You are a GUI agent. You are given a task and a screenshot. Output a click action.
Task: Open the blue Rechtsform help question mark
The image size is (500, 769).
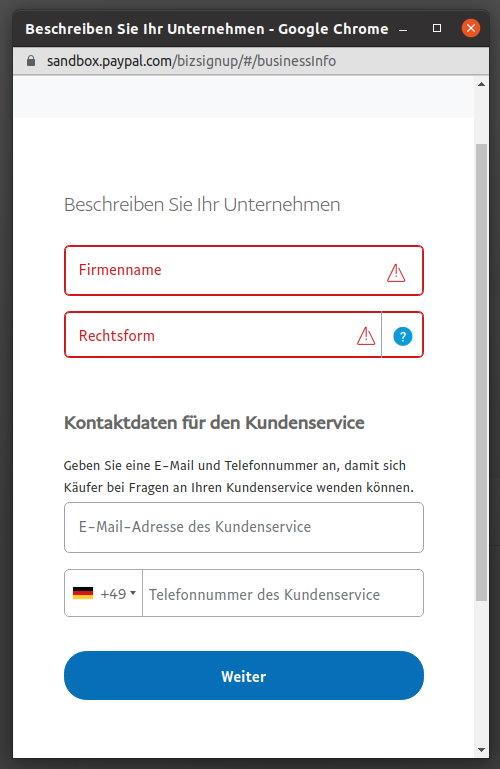pyautogui.click(x=402, y=336)
